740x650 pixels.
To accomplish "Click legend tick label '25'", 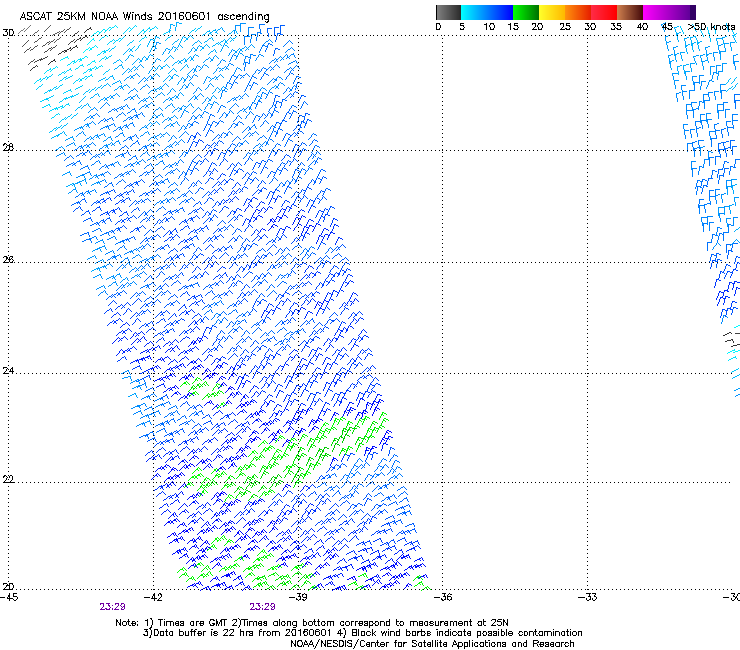I will (565, 27).
